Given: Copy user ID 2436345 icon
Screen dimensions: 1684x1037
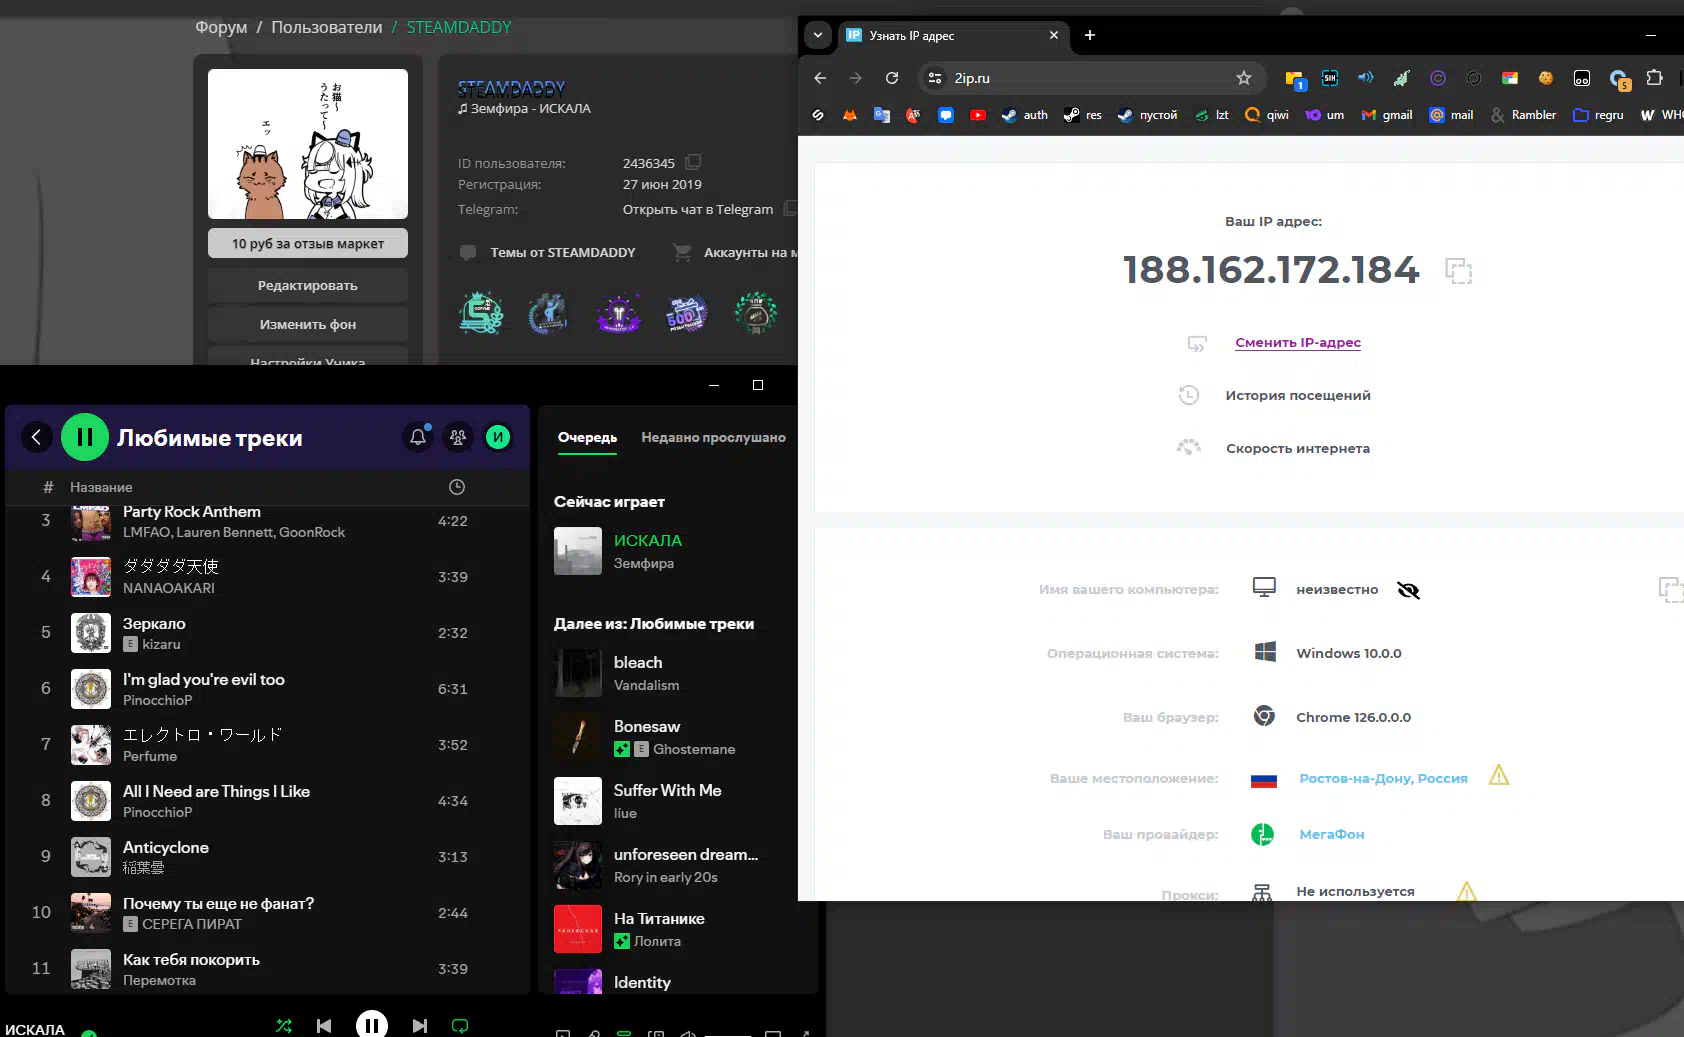Looking at the screenshot, I should pyautogui.click(x=693, y=162).
